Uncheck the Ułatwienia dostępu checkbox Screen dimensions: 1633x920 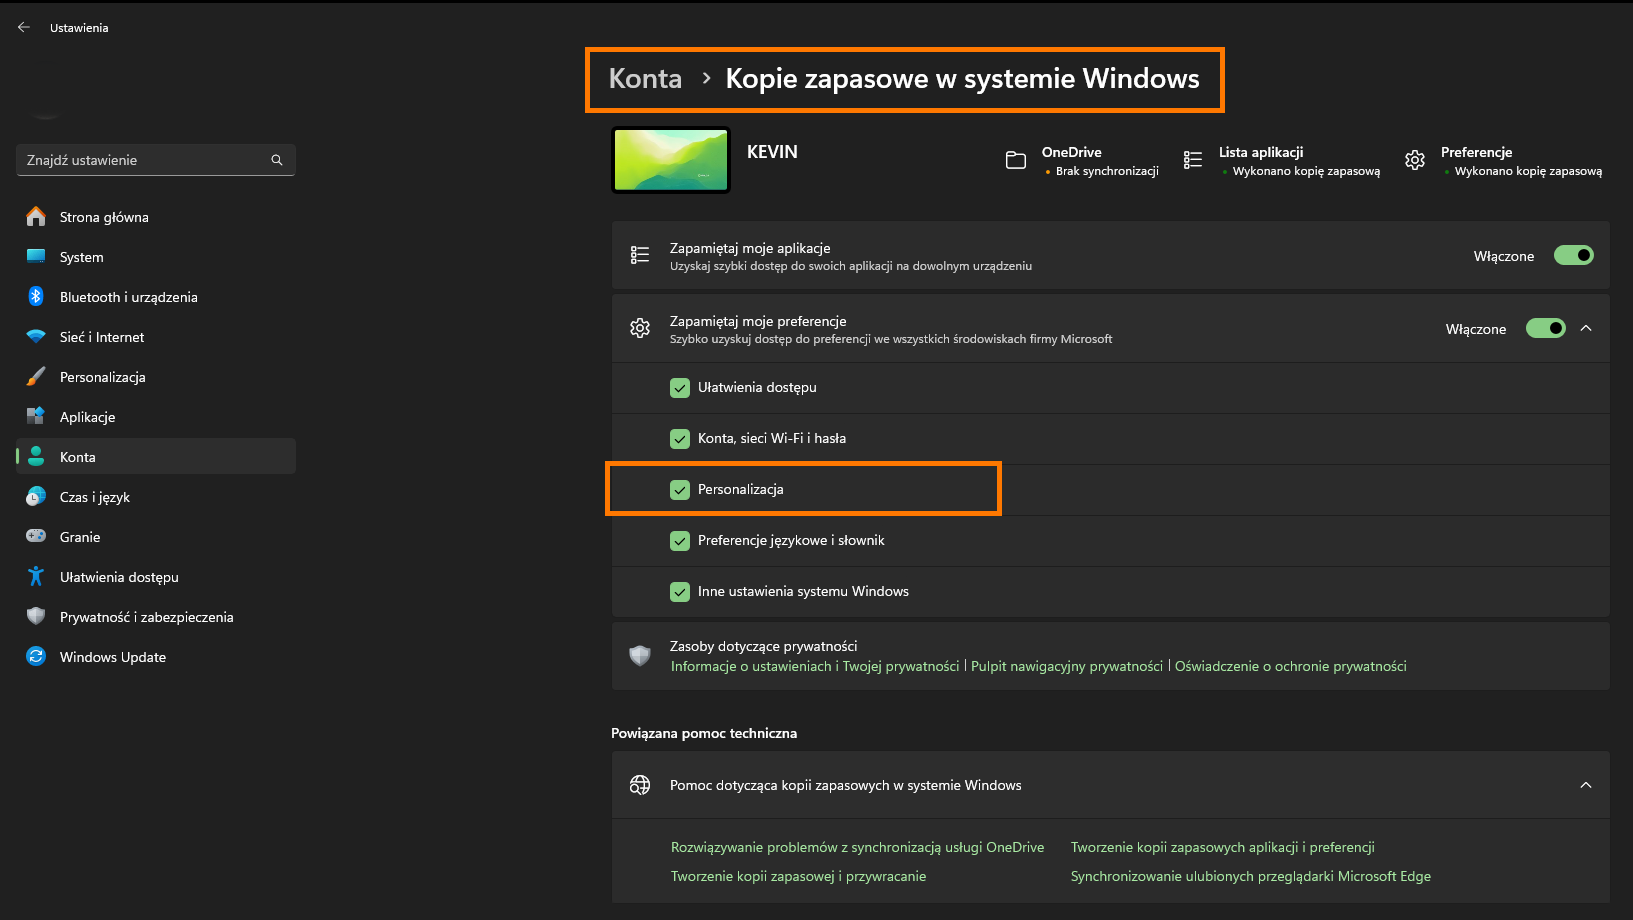[680, 387]
